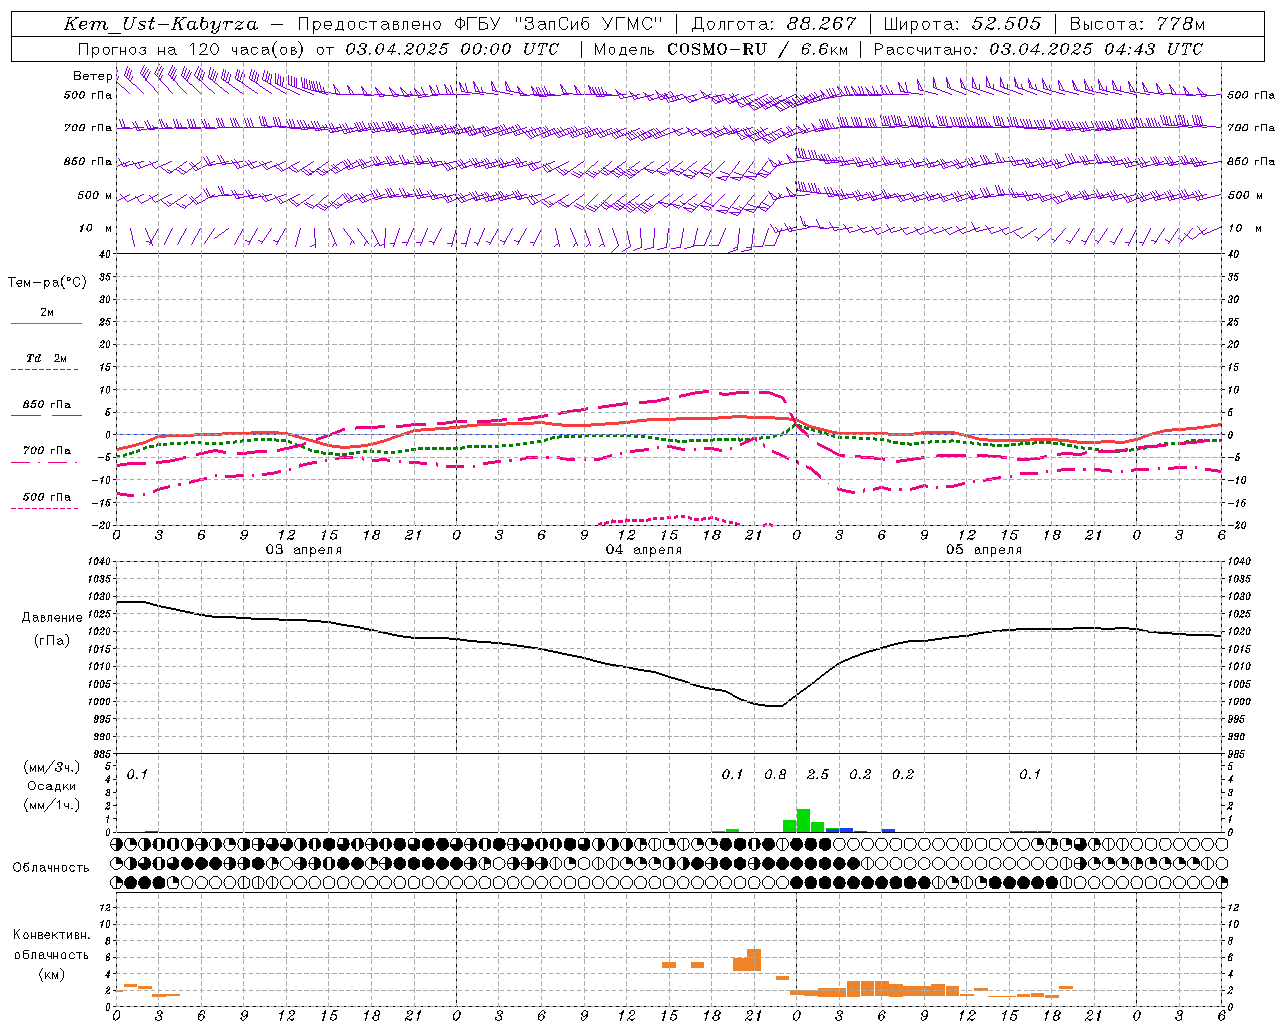The height and width of the screenshot is (1024, 1280).
Task: Click the (км) unit under convective label
Action: 52,974
